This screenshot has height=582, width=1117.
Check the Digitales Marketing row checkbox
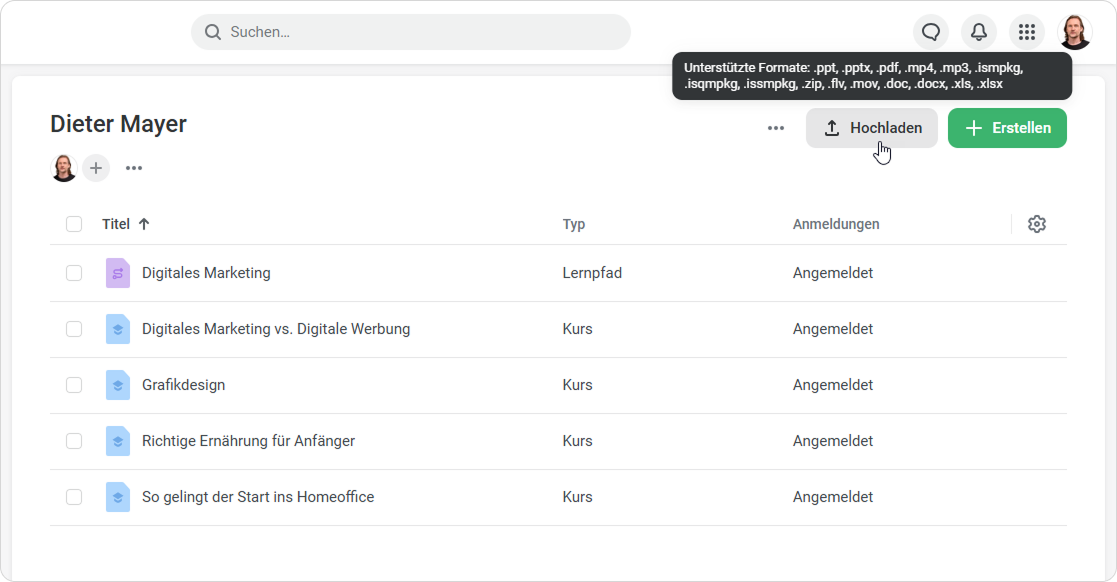pos(74,273)
